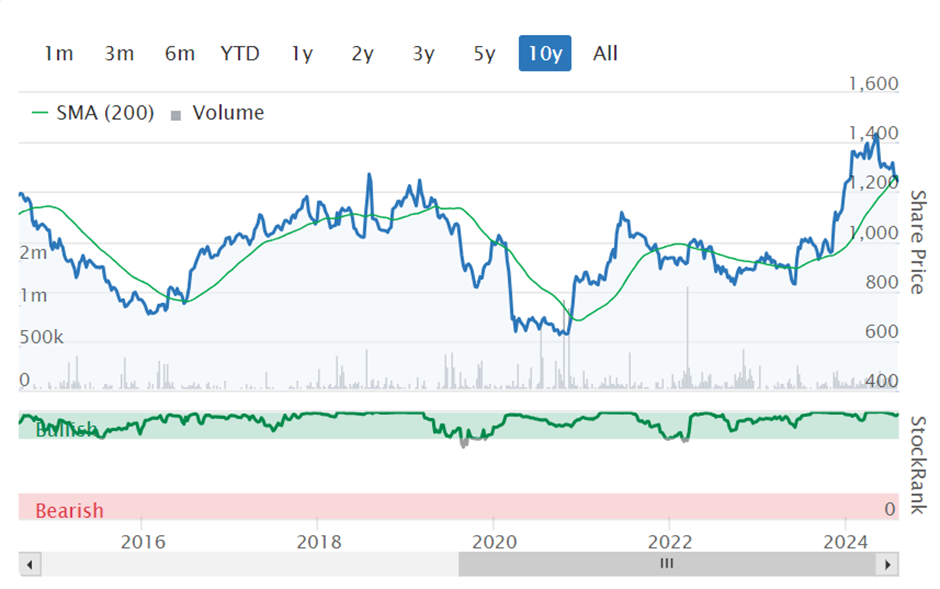The height and width of the screenshot is (589, 940).
Task: Switch chart to 3y range
Action: pos(423,53)
